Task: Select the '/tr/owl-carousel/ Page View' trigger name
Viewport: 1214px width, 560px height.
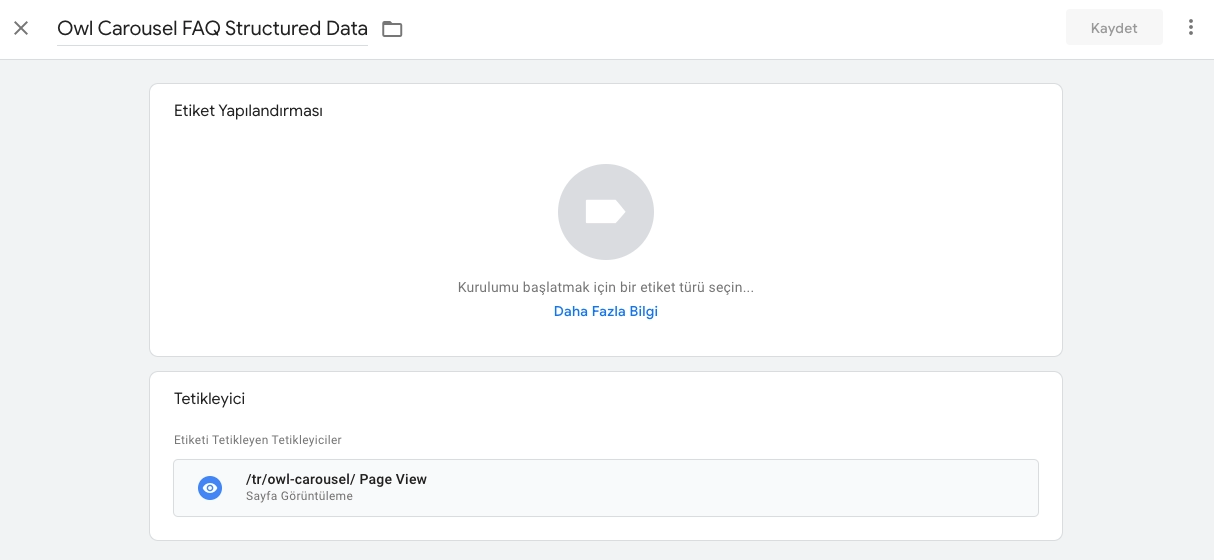Action: pos(336,479)
